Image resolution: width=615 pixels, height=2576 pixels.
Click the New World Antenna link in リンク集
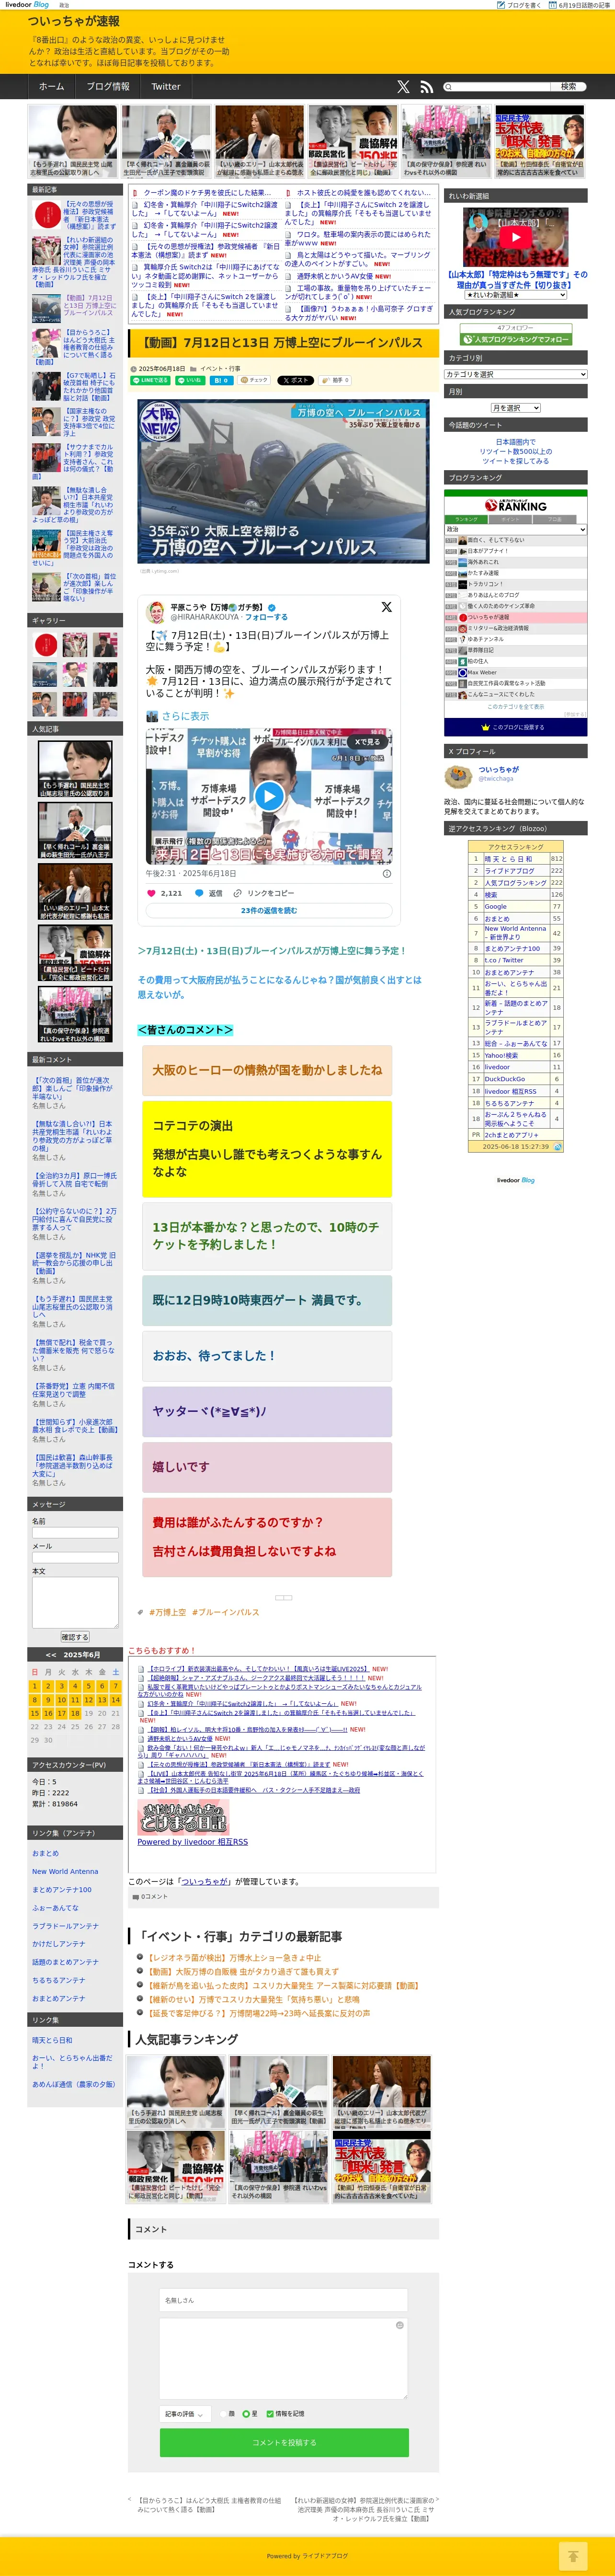65,1871
